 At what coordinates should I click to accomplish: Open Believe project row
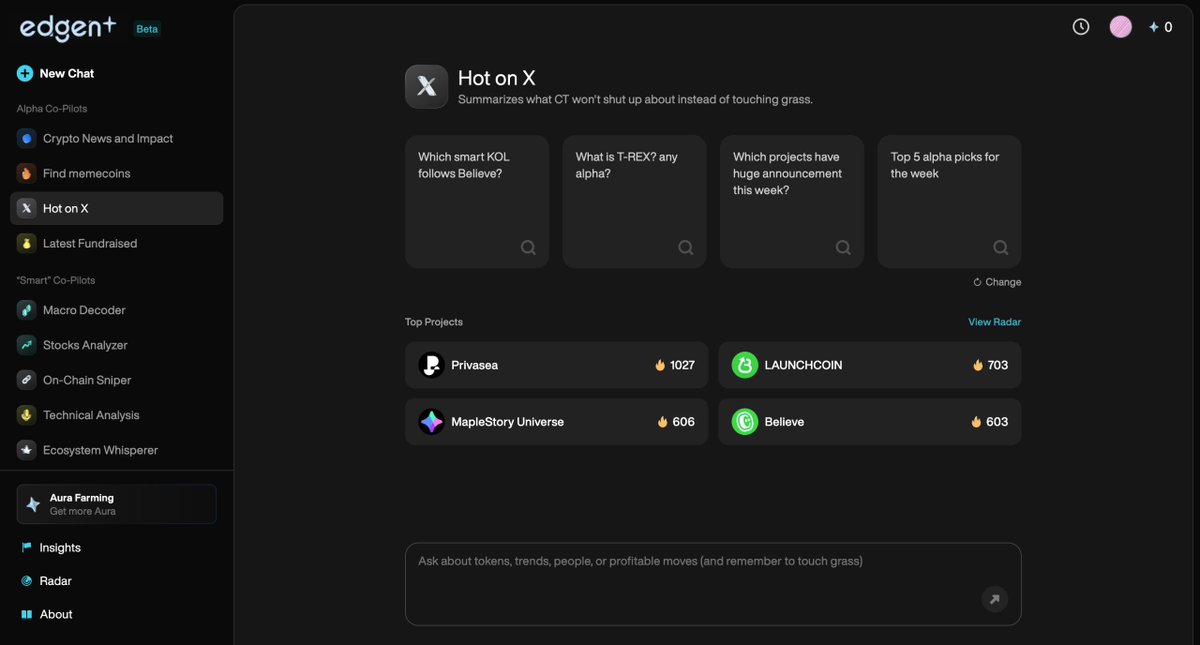pos(870,422)
